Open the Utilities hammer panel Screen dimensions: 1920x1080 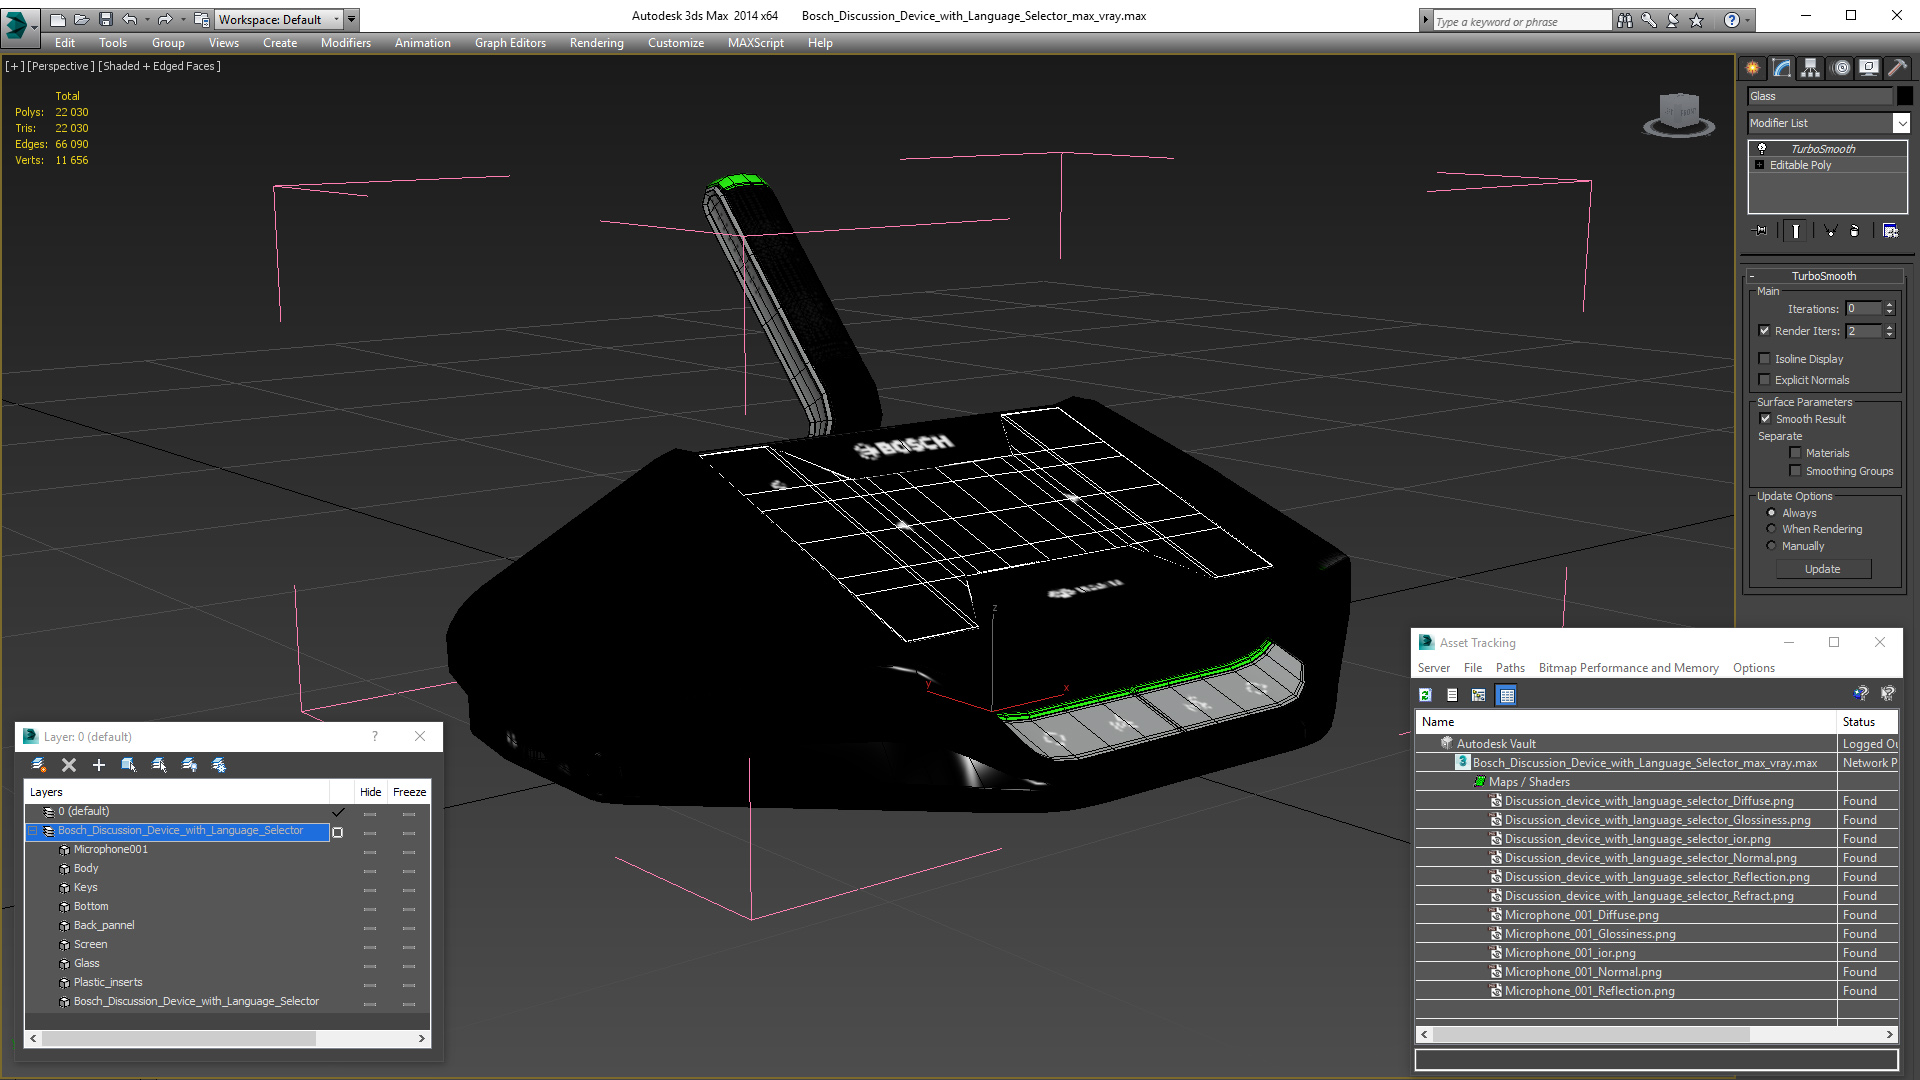[x=1897, y=68]
